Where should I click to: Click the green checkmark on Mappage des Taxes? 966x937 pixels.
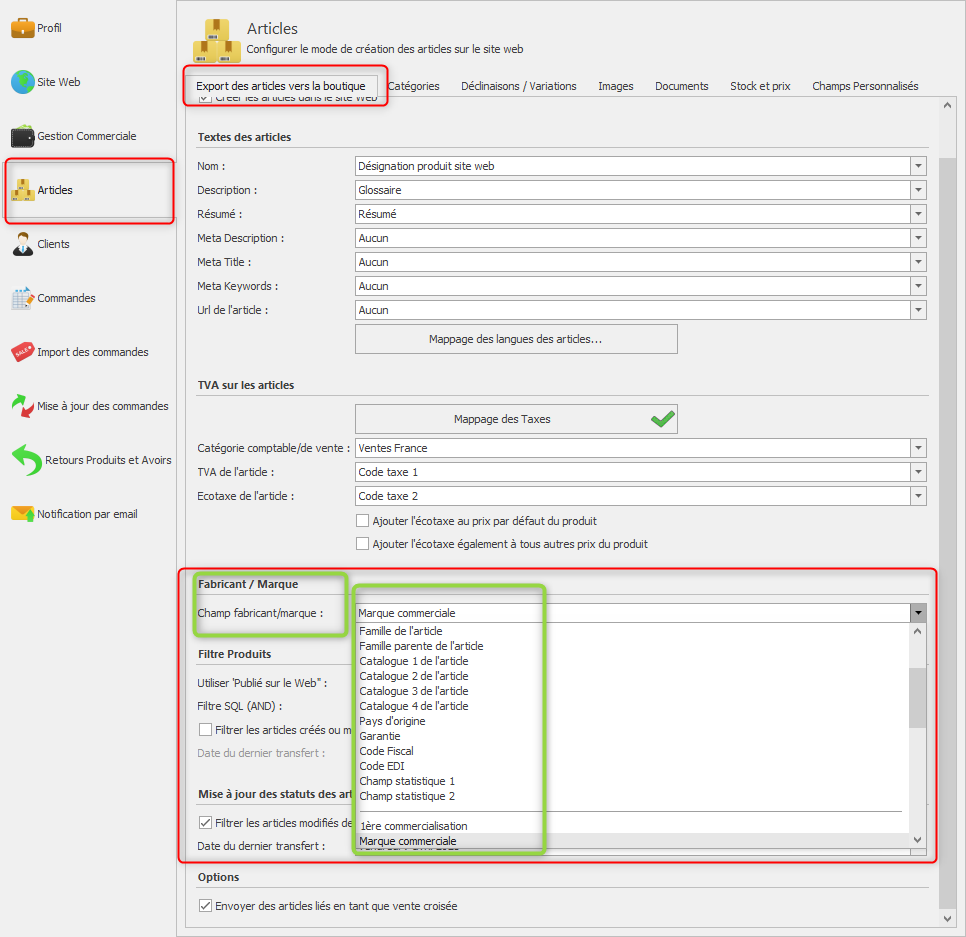[x=663, y=419]
